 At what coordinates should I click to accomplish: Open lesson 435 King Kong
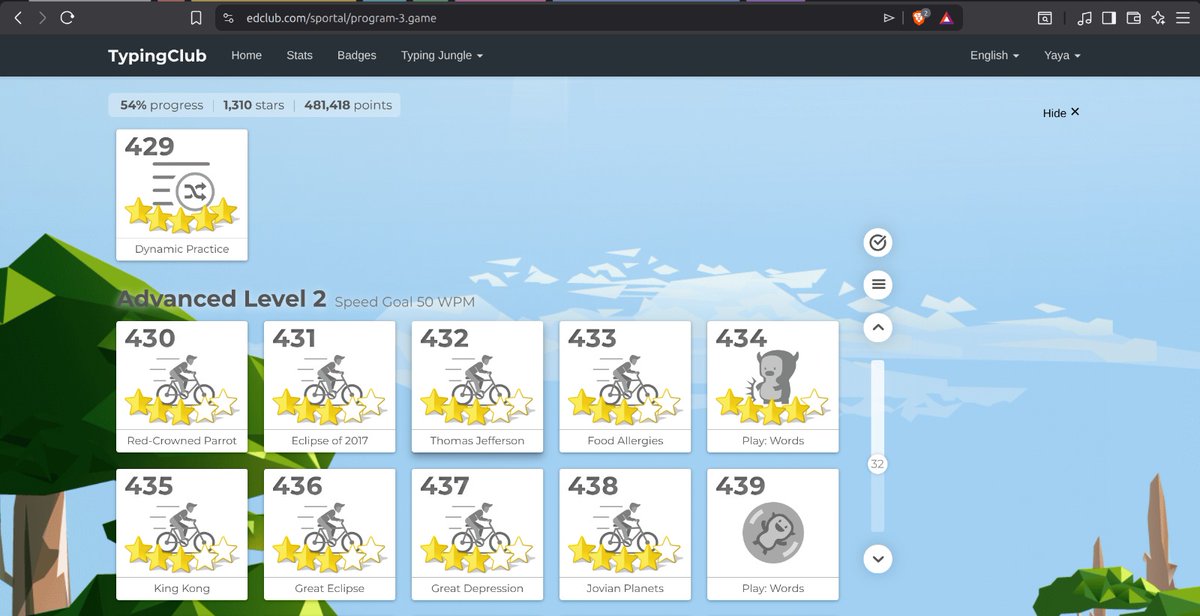click(x=182, y=534)
